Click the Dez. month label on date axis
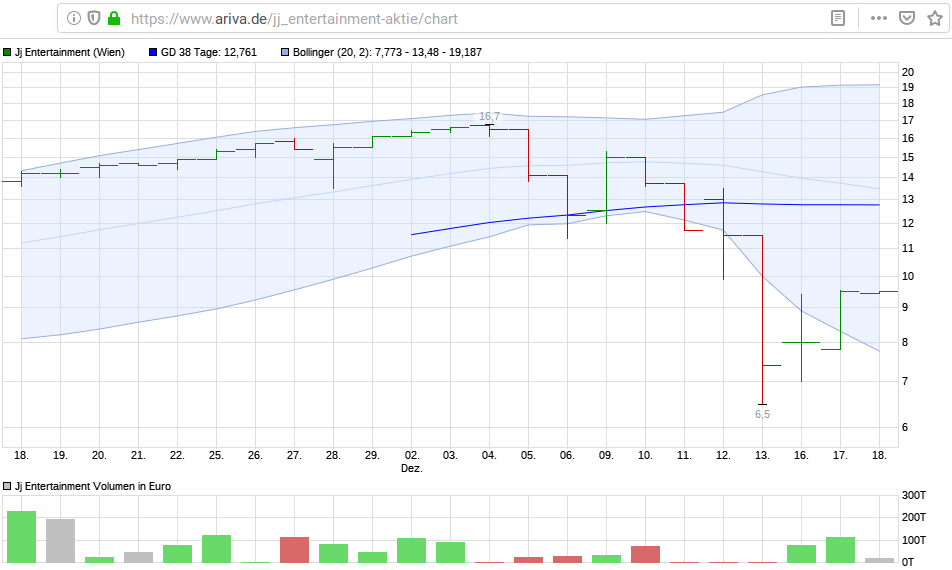This screenshot has width=952, height=570. (411, 468)
